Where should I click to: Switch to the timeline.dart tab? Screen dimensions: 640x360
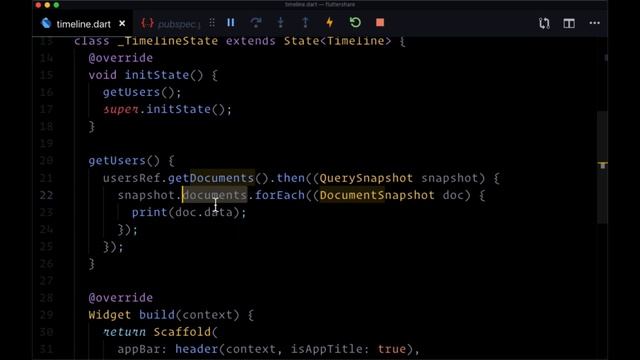pos(83,24)
